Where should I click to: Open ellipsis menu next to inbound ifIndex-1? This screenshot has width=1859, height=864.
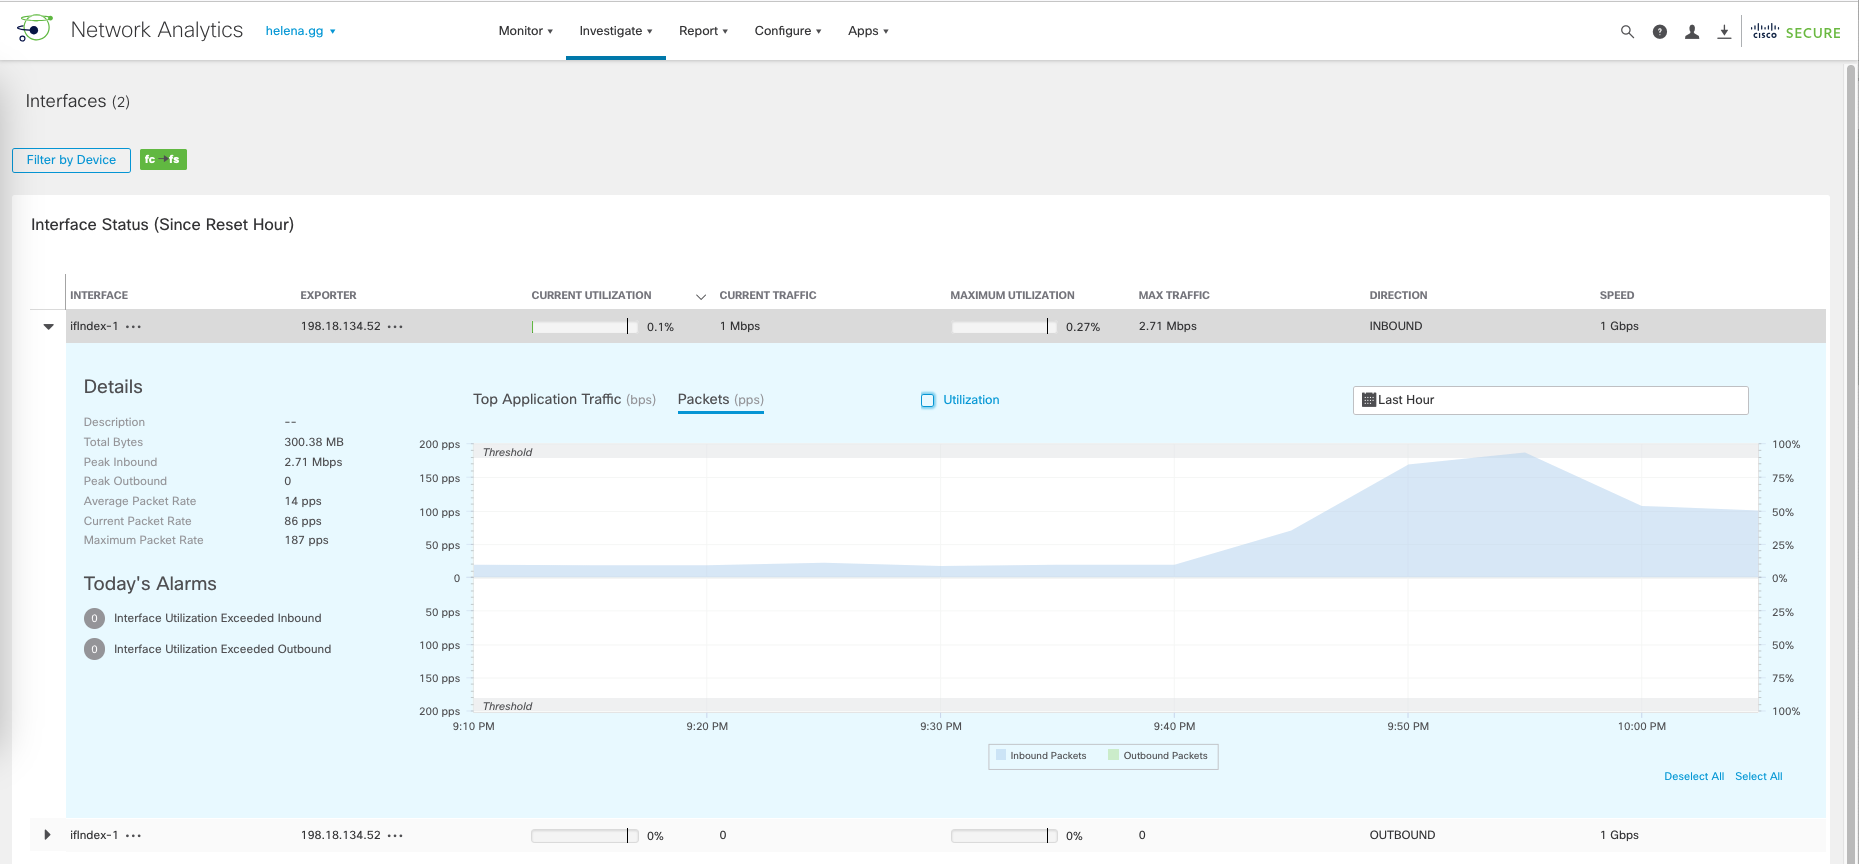[x=134, y=327]
